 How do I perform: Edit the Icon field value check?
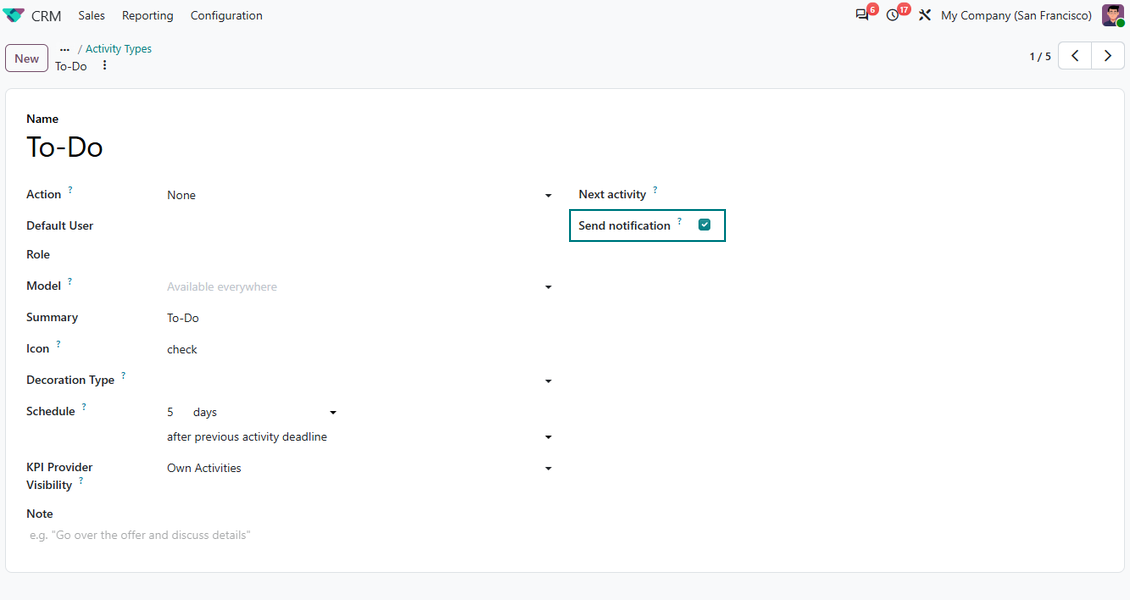coord(360,349)
